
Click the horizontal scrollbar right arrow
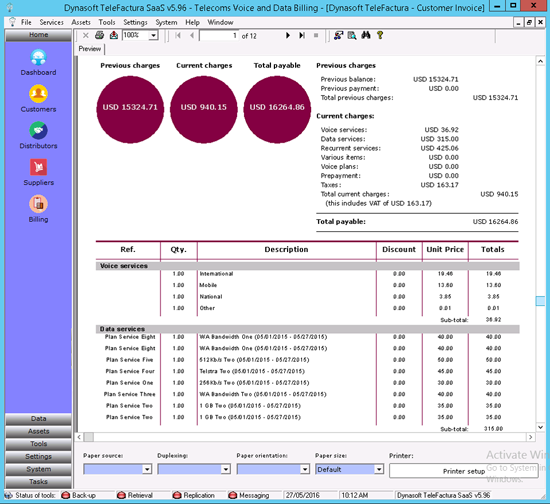(x=531, y=437)
